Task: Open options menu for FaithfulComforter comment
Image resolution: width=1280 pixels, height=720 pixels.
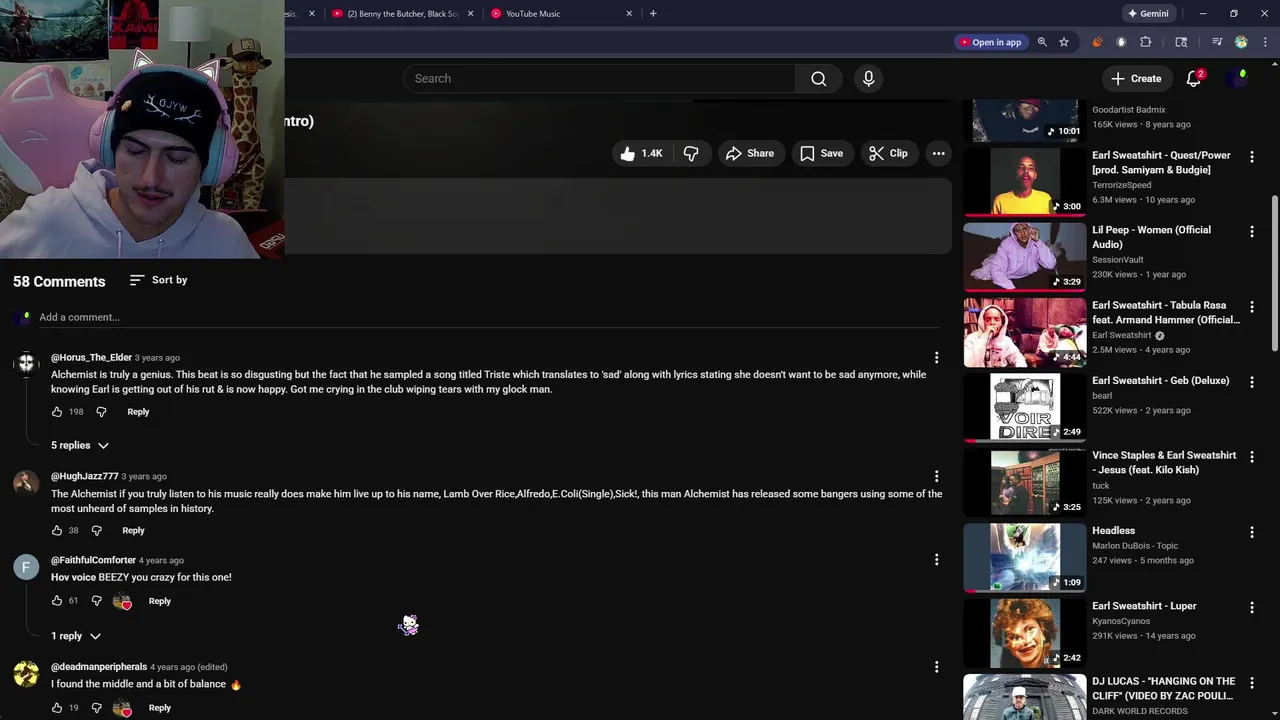Action: tap(936, 560)
